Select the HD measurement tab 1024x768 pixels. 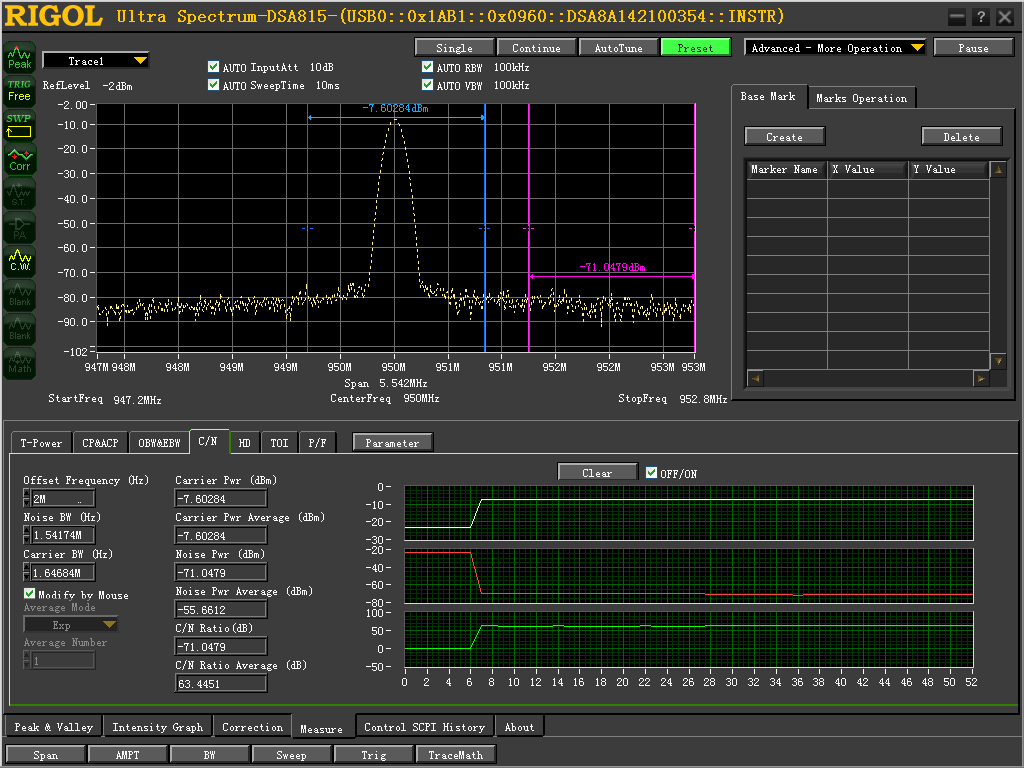point(244,443)
